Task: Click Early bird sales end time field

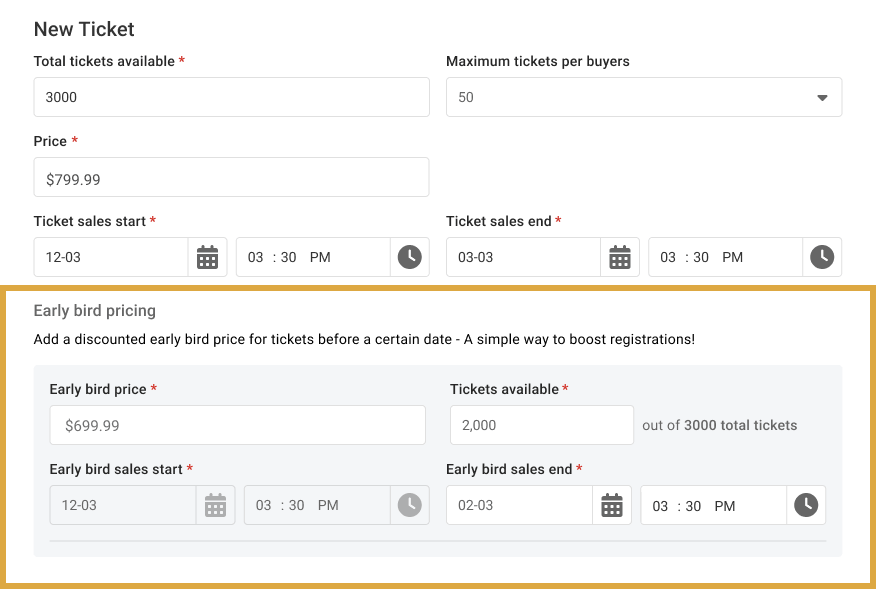Action: [x=712, y=505]
